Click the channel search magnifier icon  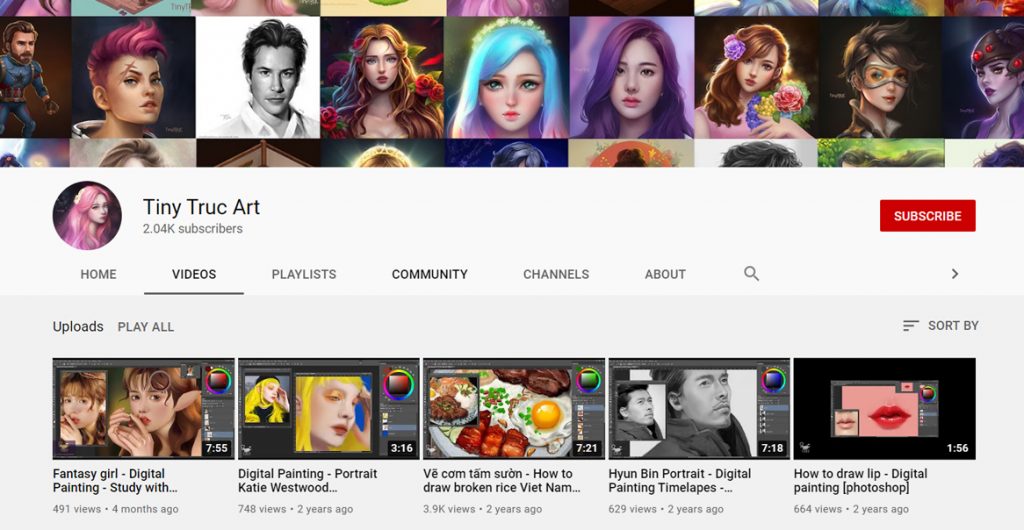coord(751,274)
